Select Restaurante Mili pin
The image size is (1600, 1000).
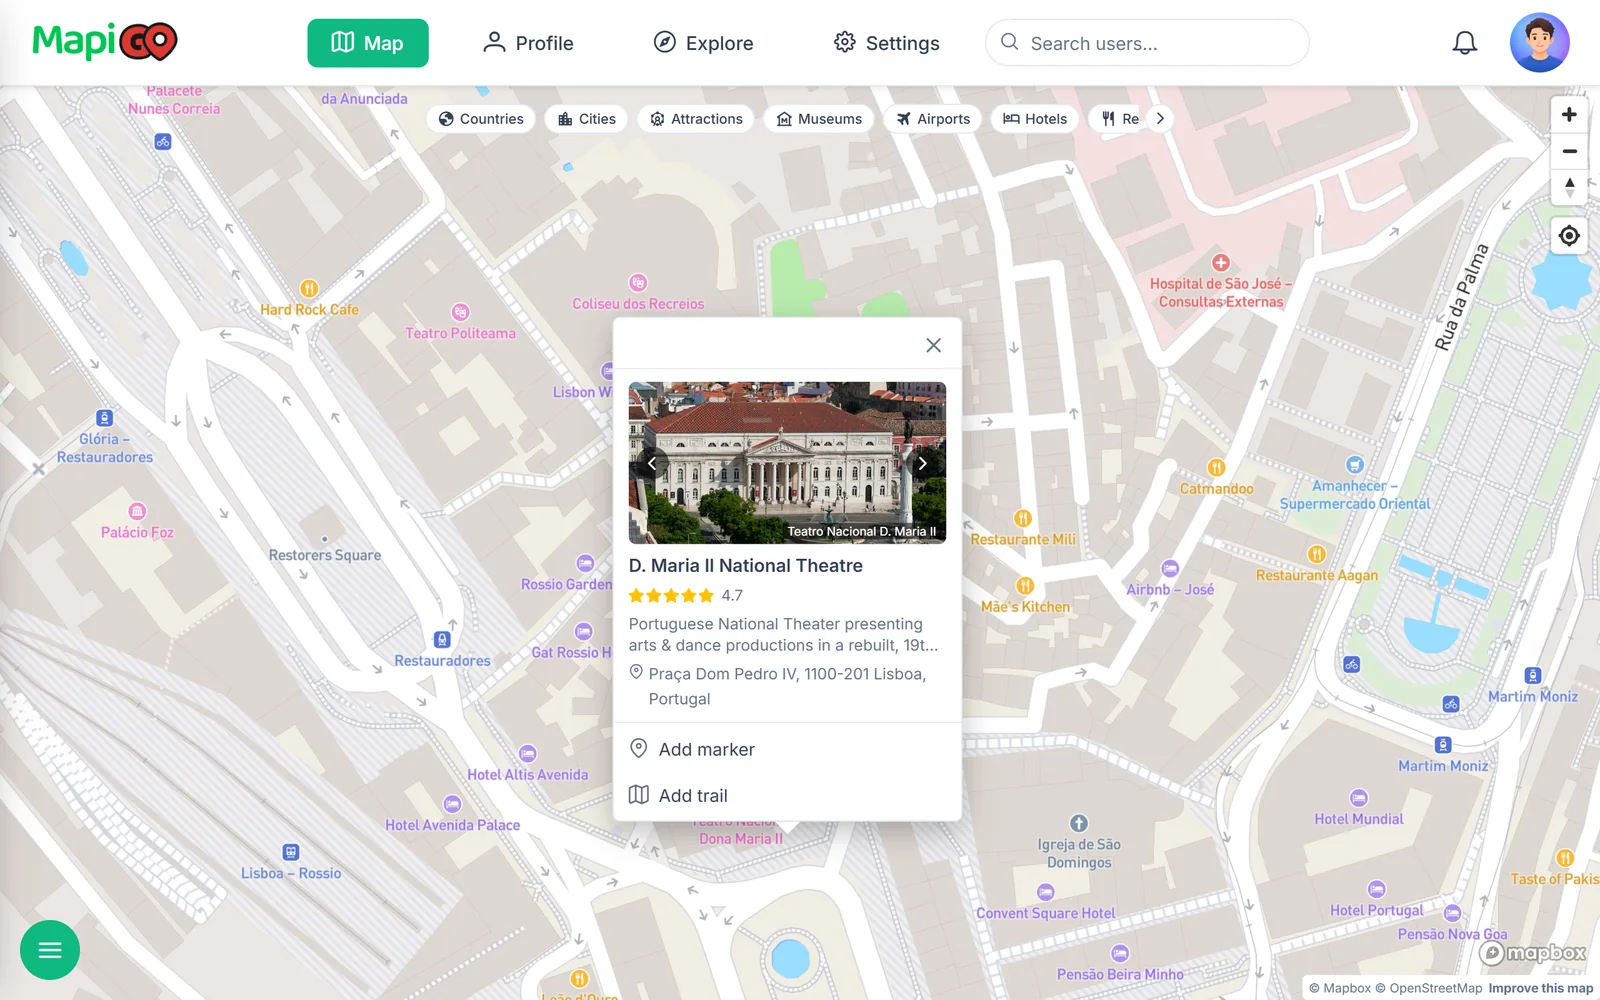(1023, 518)
